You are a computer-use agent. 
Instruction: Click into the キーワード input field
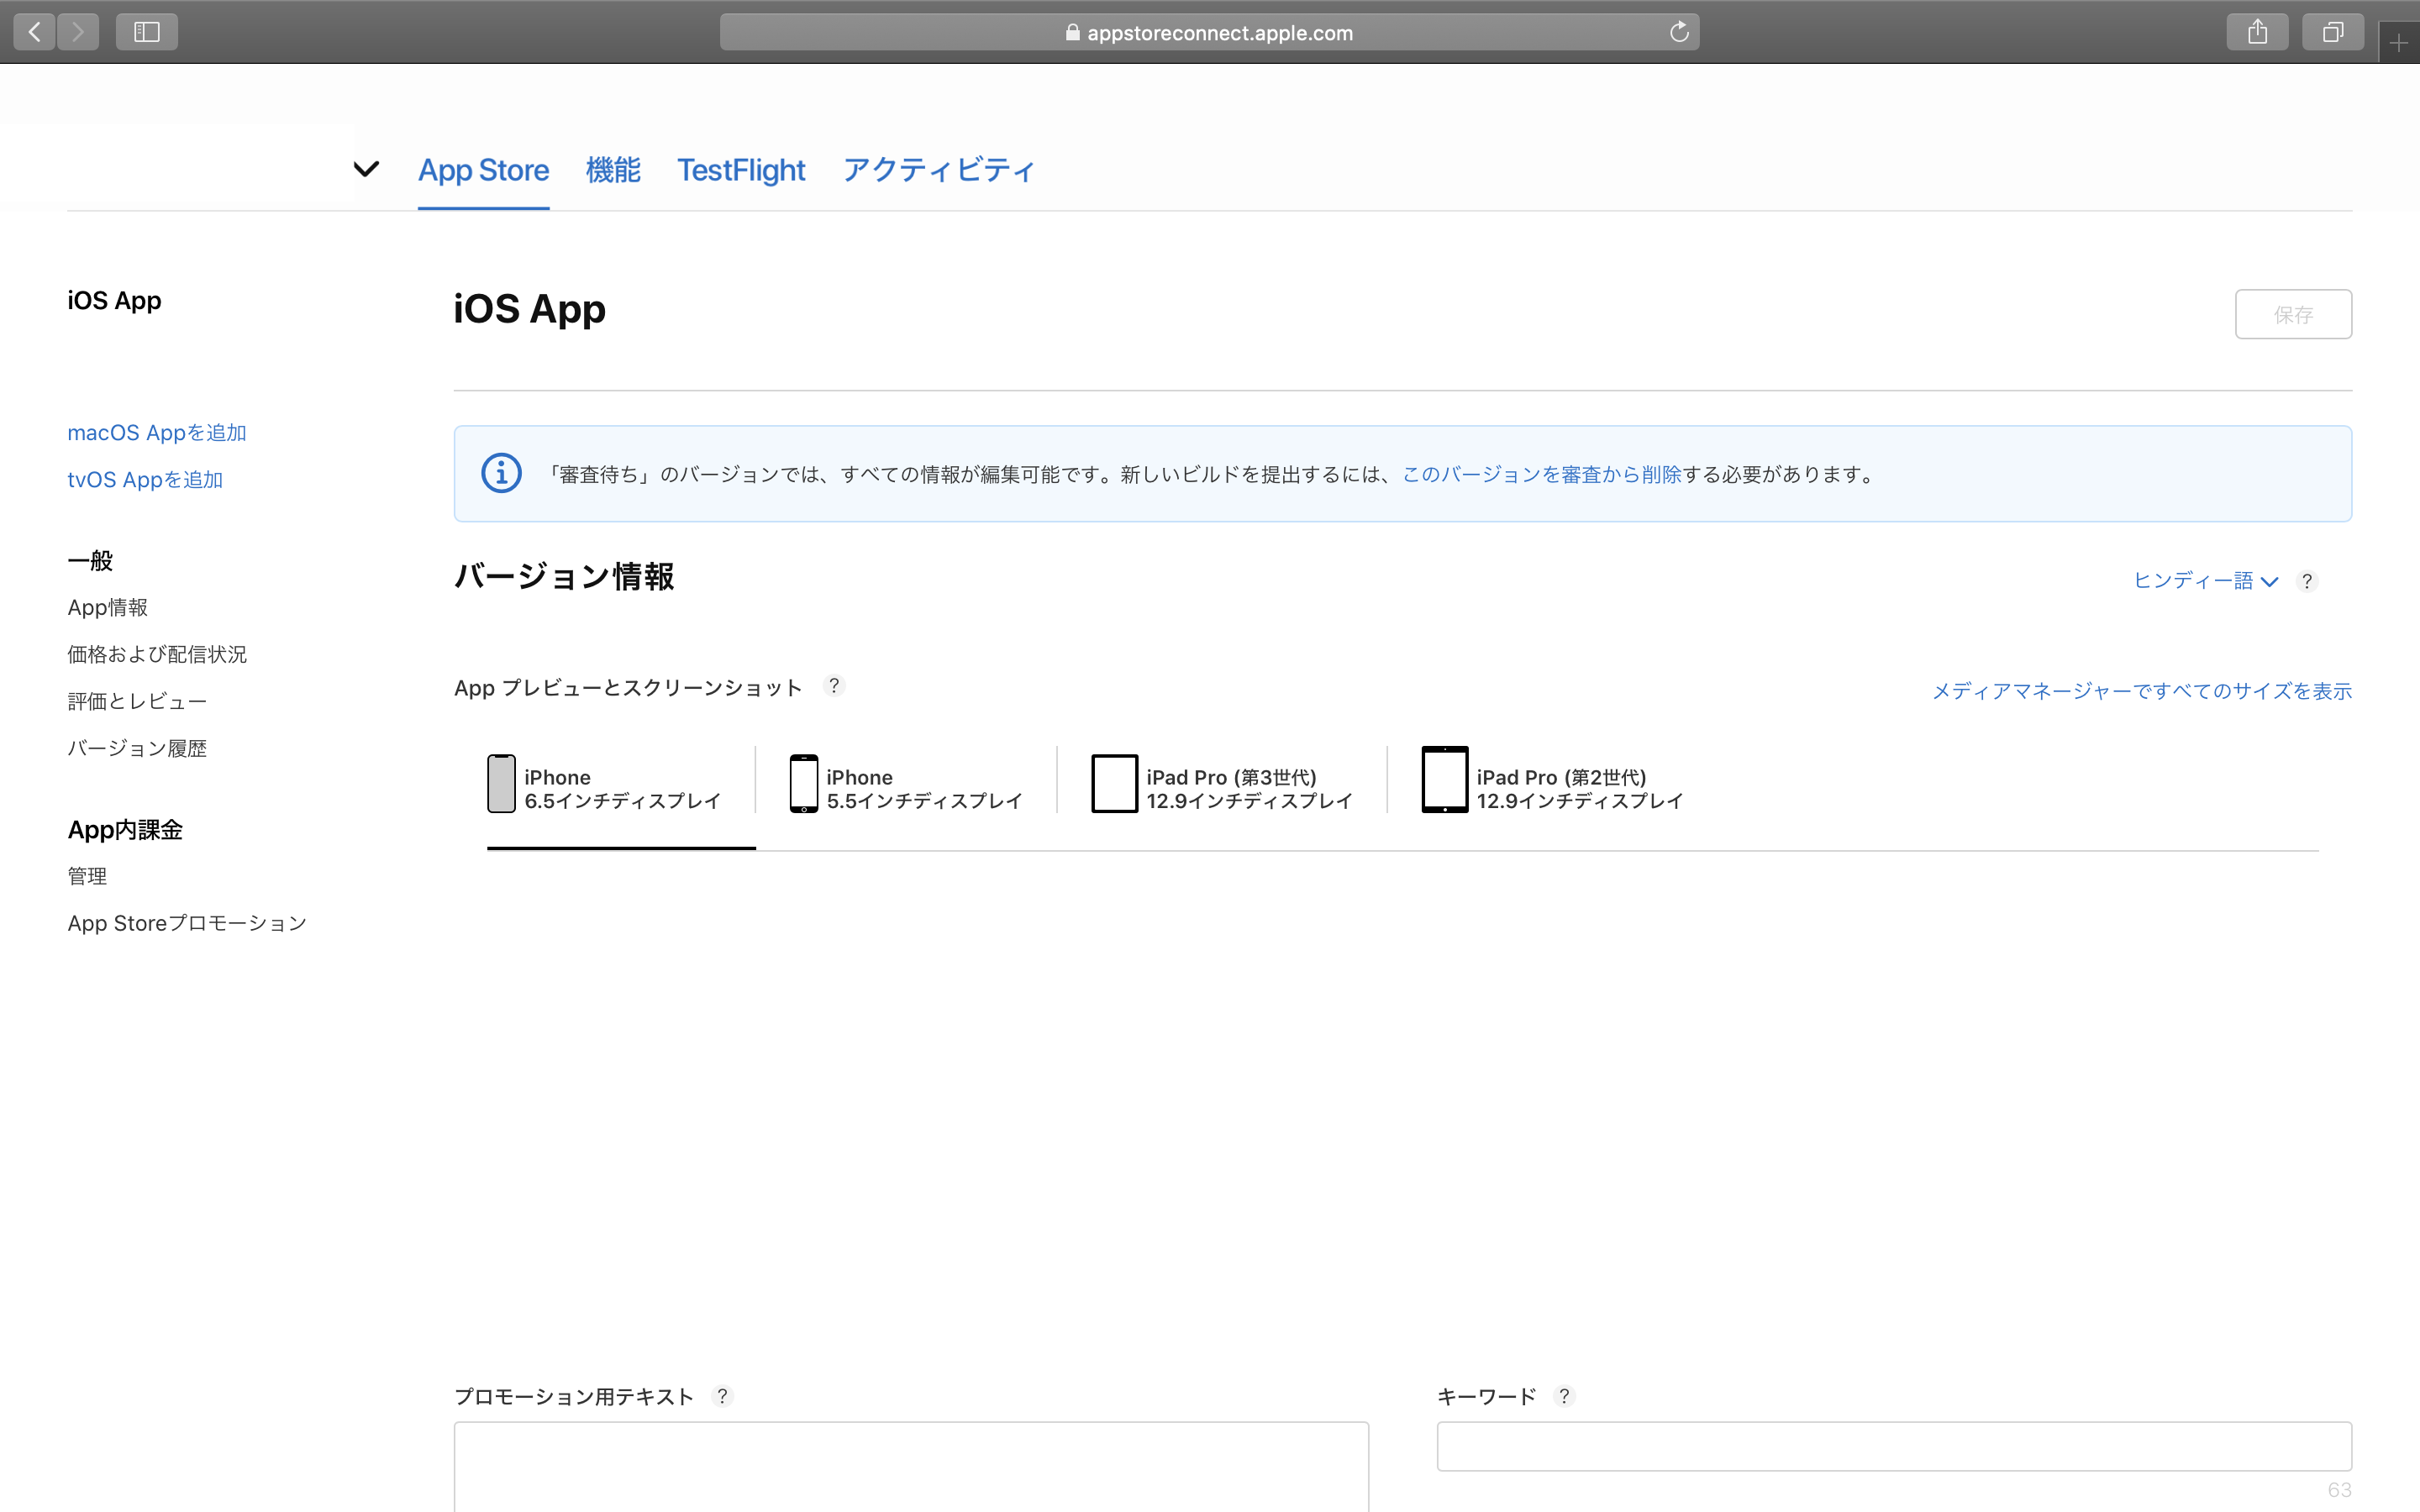coord(1894,1446)
